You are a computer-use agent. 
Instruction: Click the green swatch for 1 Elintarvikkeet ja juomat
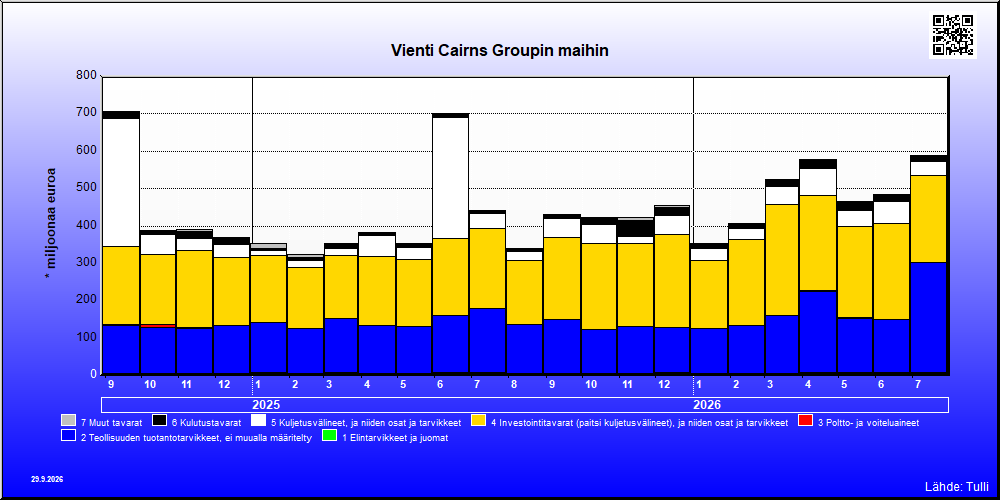pyautogui.click(x=330, y=436)
